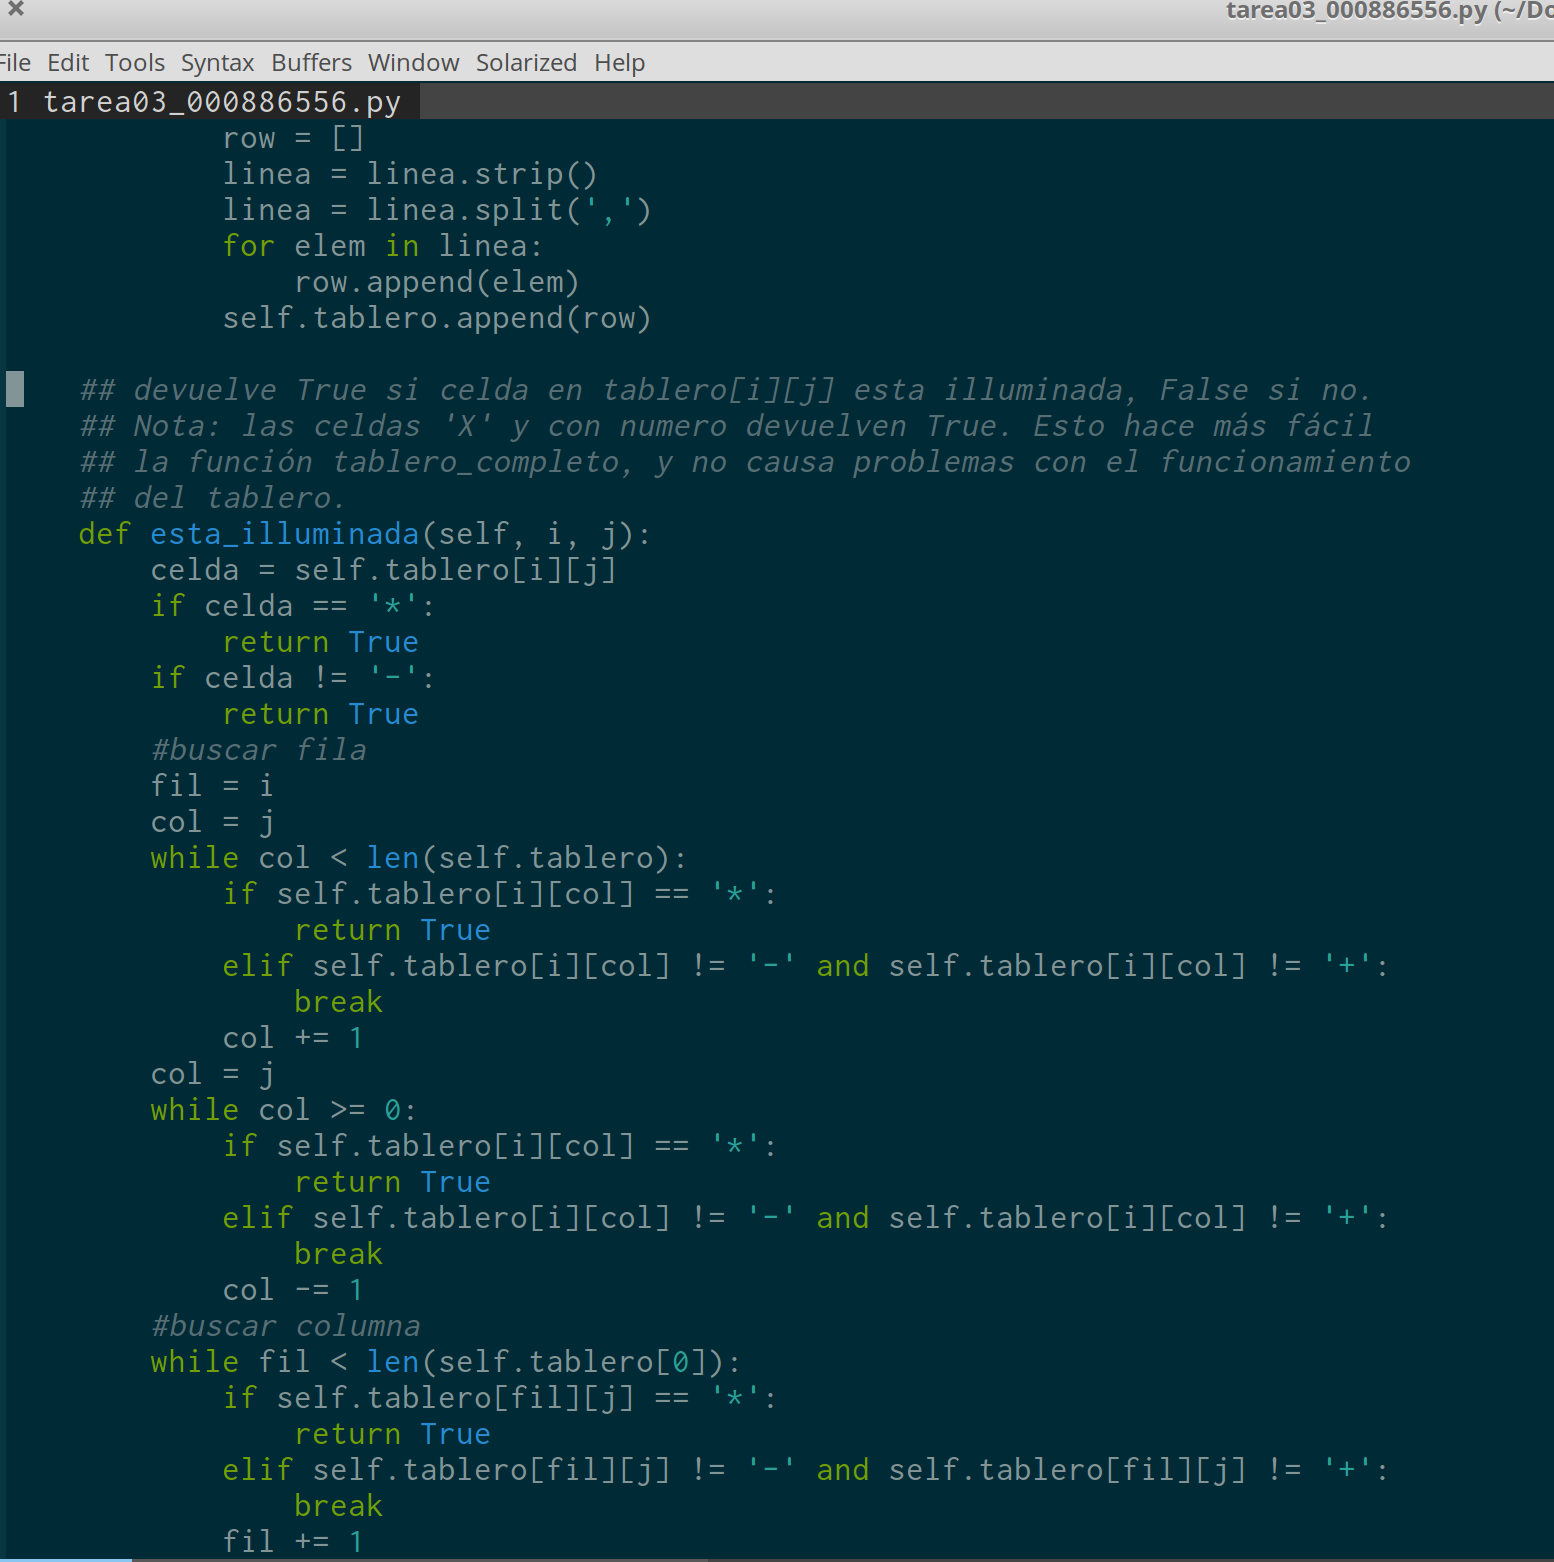Click the while col >= 0 line
This screenshot has height=1562, width=1554.
(x=282, y=1109)
